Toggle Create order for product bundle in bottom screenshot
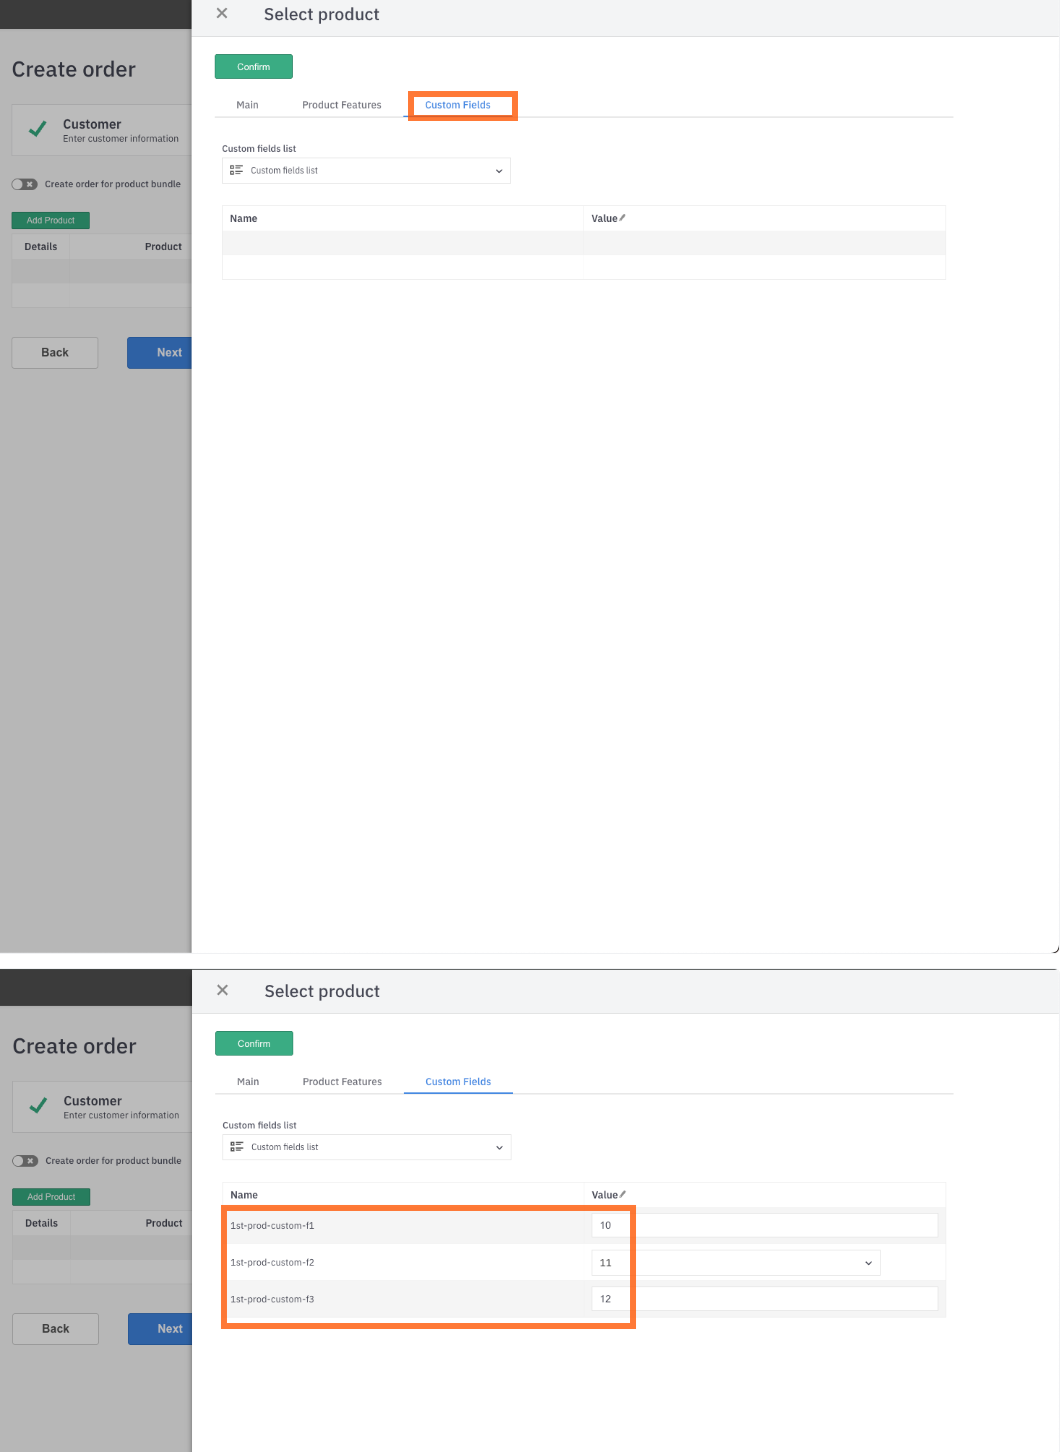Image resolution: width=1063 pixels, height=1452 pixels. (25, 1161)
